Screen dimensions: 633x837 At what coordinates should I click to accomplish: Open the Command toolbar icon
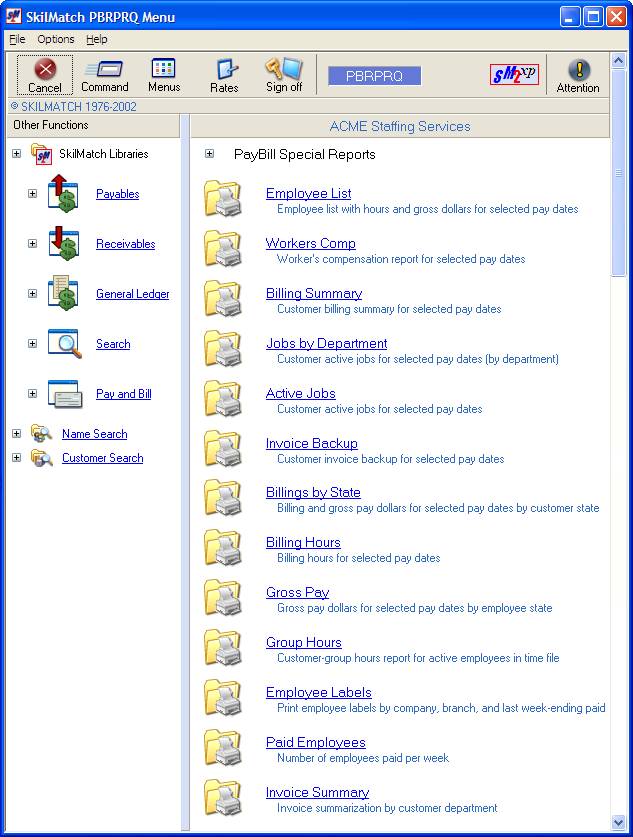(105, 75)
